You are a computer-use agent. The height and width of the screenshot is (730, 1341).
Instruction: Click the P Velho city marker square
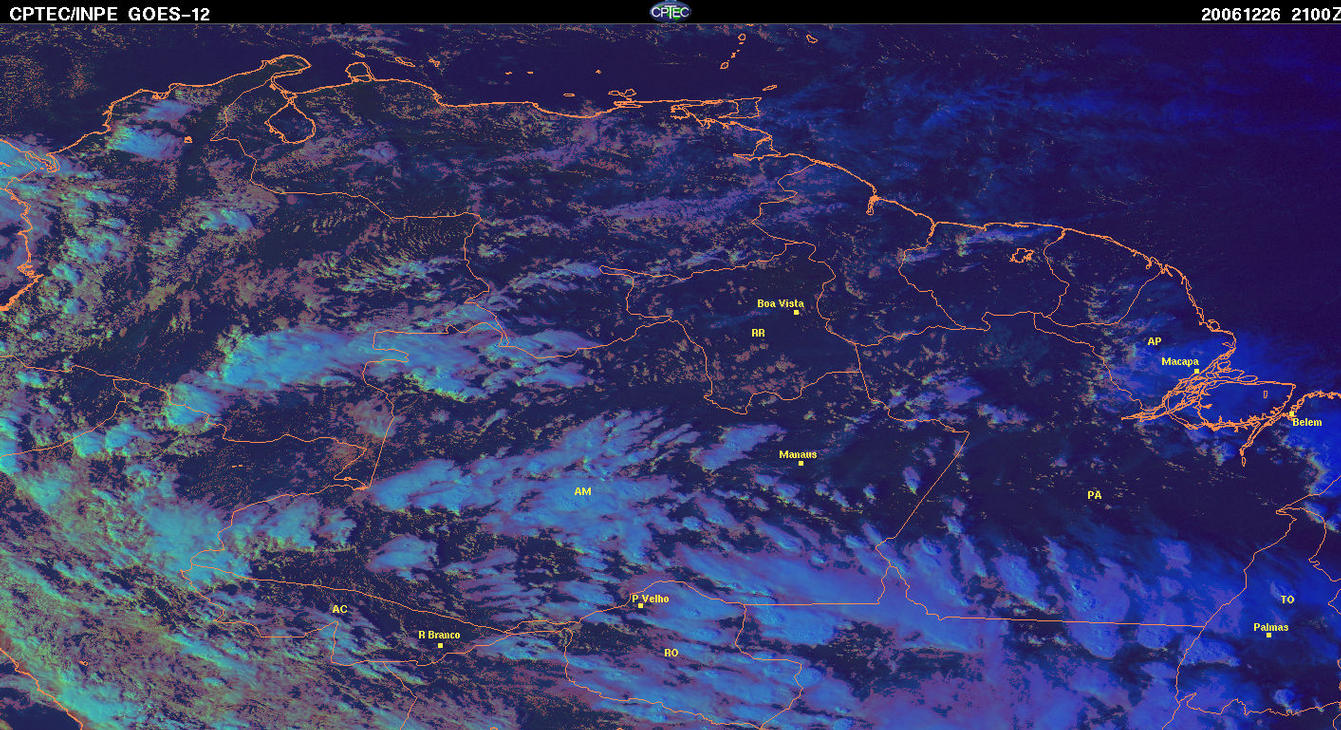pos(640,606)
